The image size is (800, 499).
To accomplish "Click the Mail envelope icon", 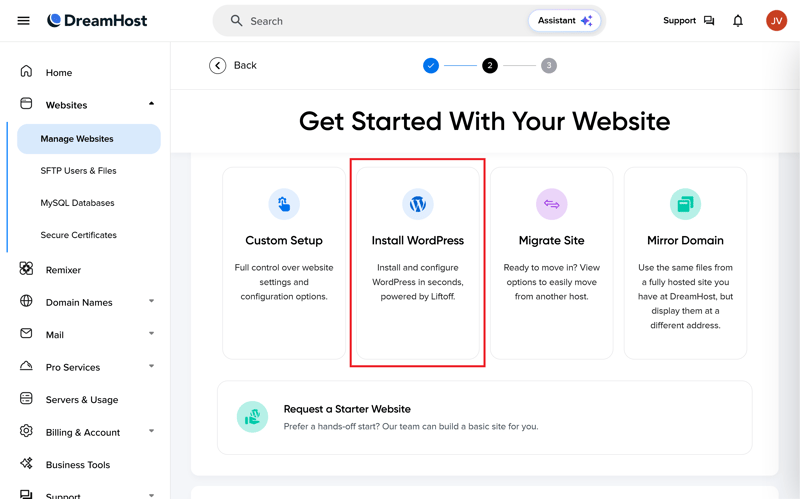I will coord(26,333).
